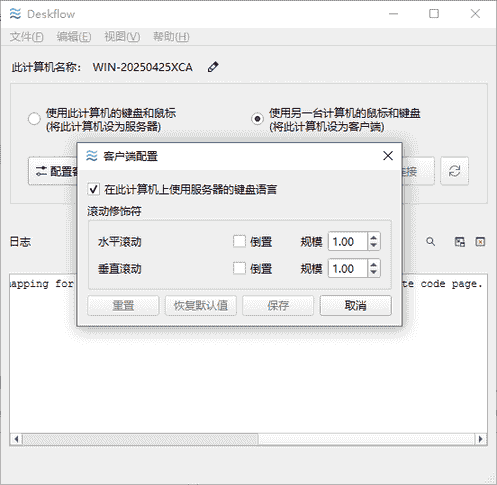Viewport: 497px width, 485px height.
Task: Click the 保存 button
Action: point(278,305)
